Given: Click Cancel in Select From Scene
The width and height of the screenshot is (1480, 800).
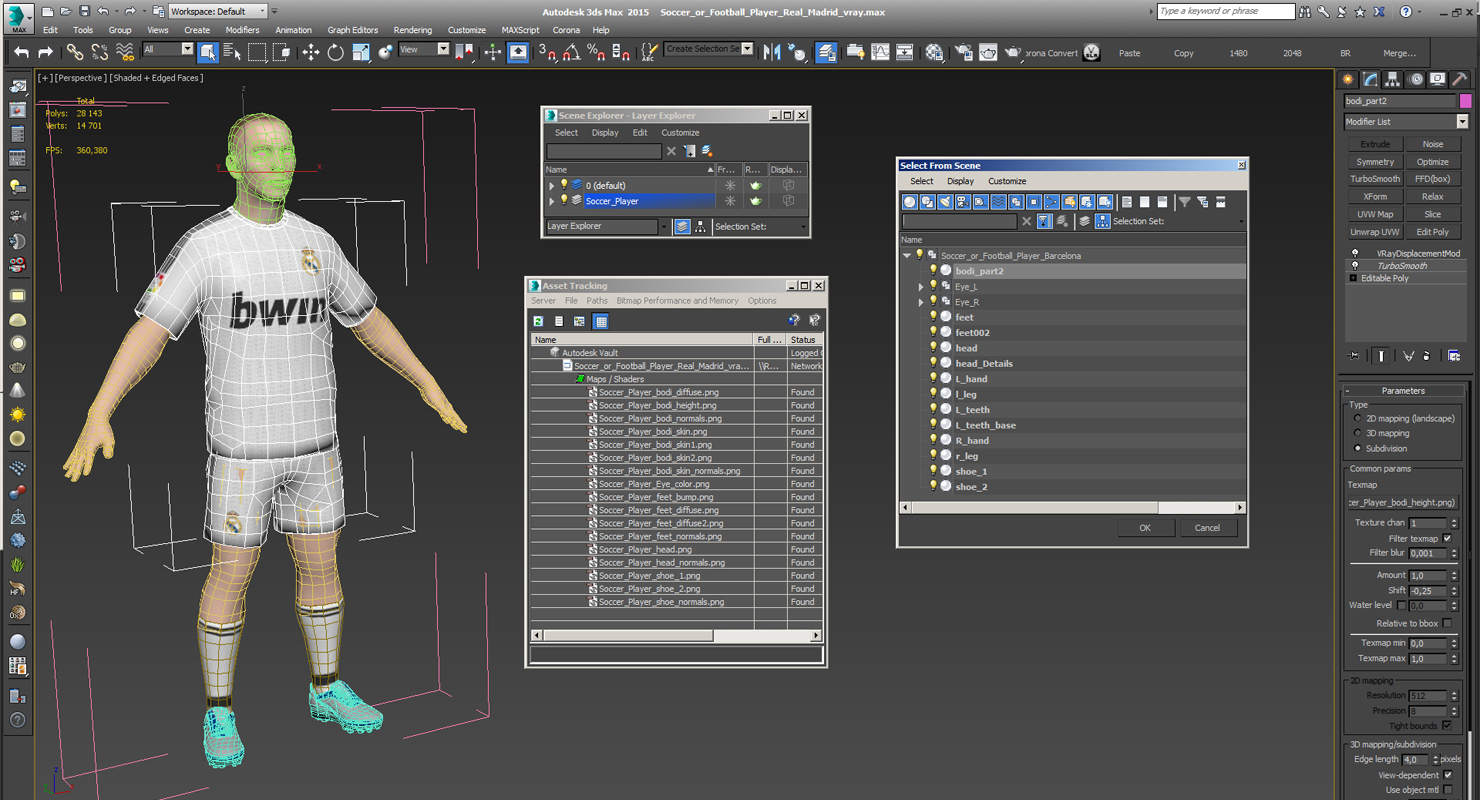Looking at the screenshot, I should coord(1207,528).
